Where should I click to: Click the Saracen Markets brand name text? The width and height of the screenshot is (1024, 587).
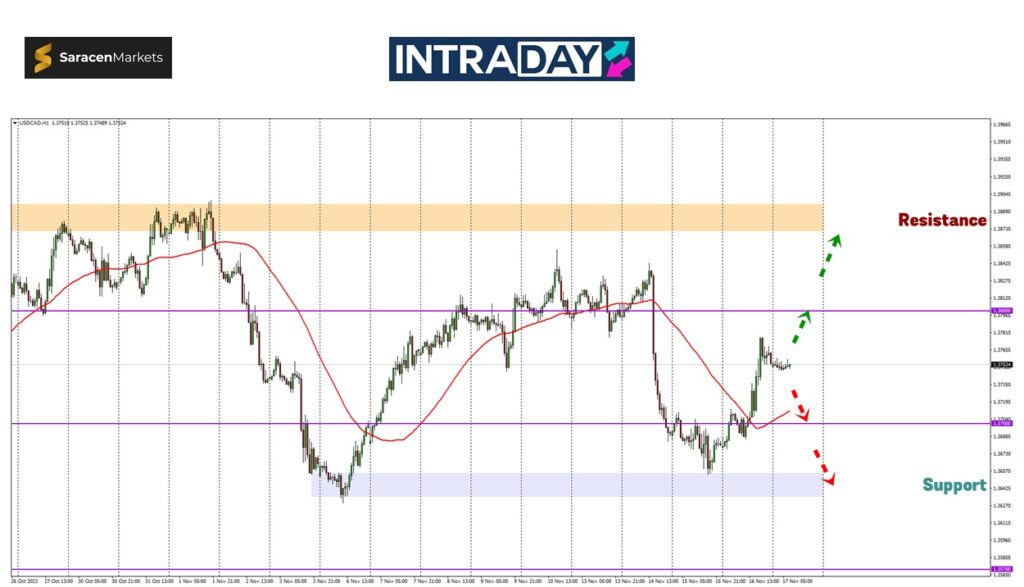[x=112, y=58]
